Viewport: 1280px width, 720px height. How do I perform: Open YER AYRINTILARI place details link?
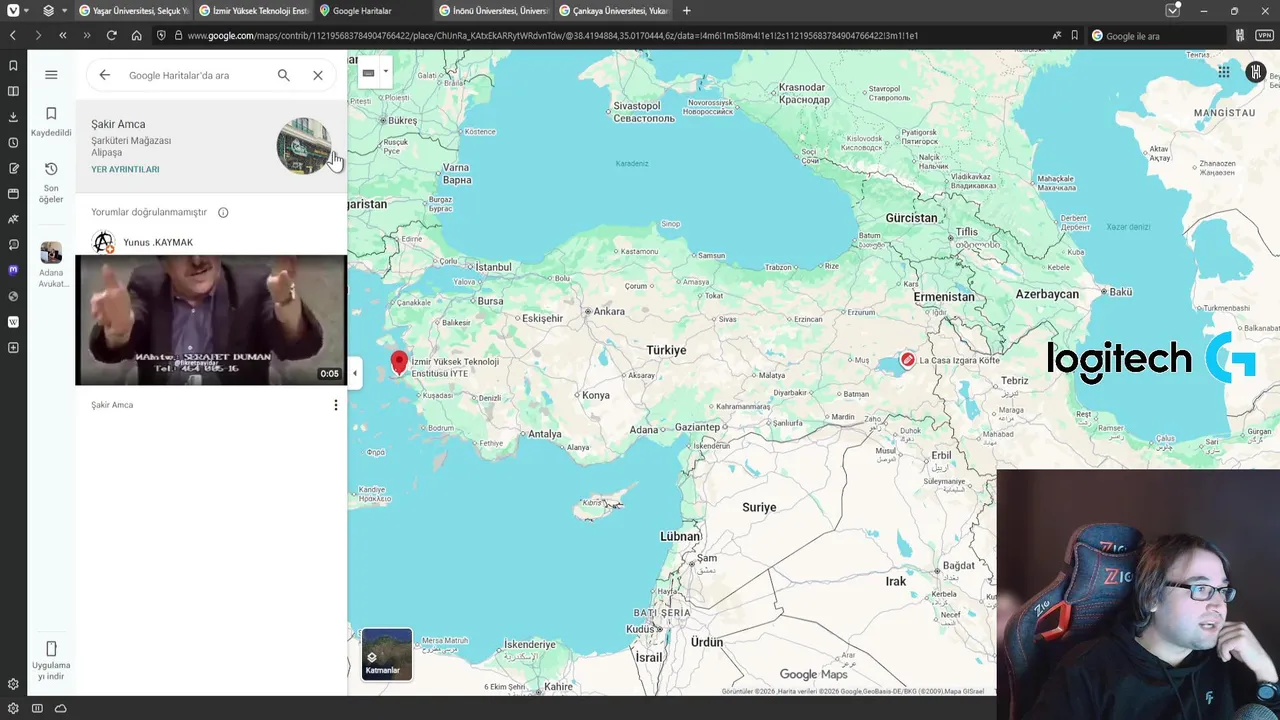[125, 169]
